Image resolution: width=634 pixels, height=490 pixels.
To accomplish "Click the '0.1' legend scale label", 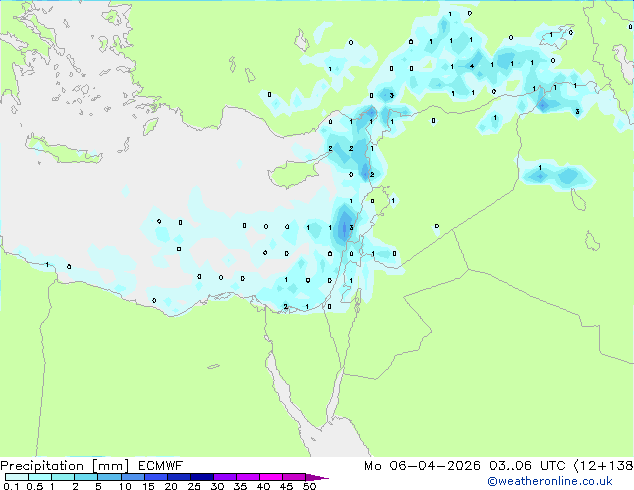I will click(x=11, y=486).
